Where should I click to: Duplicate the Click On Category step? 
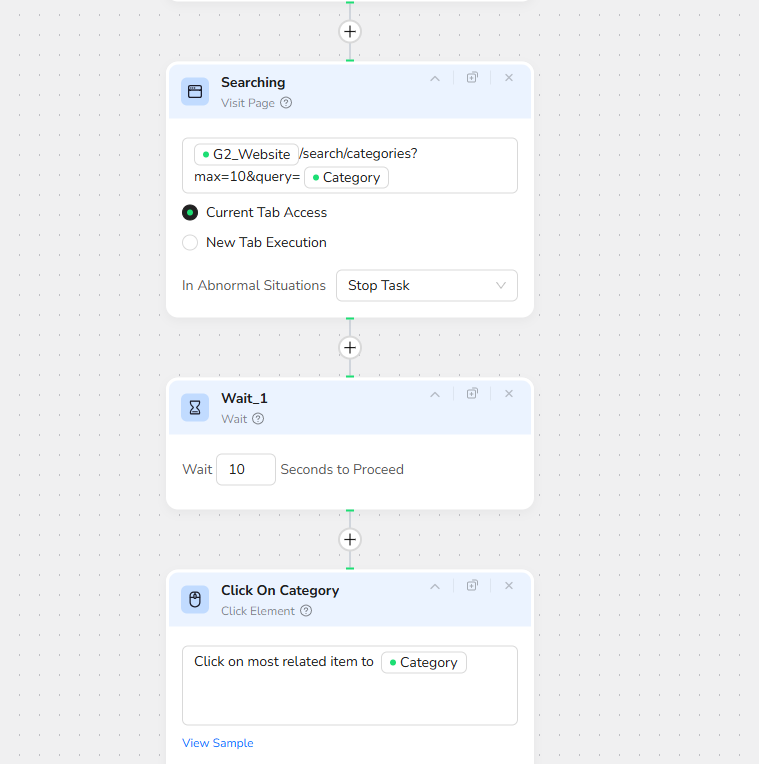(472, 586)
